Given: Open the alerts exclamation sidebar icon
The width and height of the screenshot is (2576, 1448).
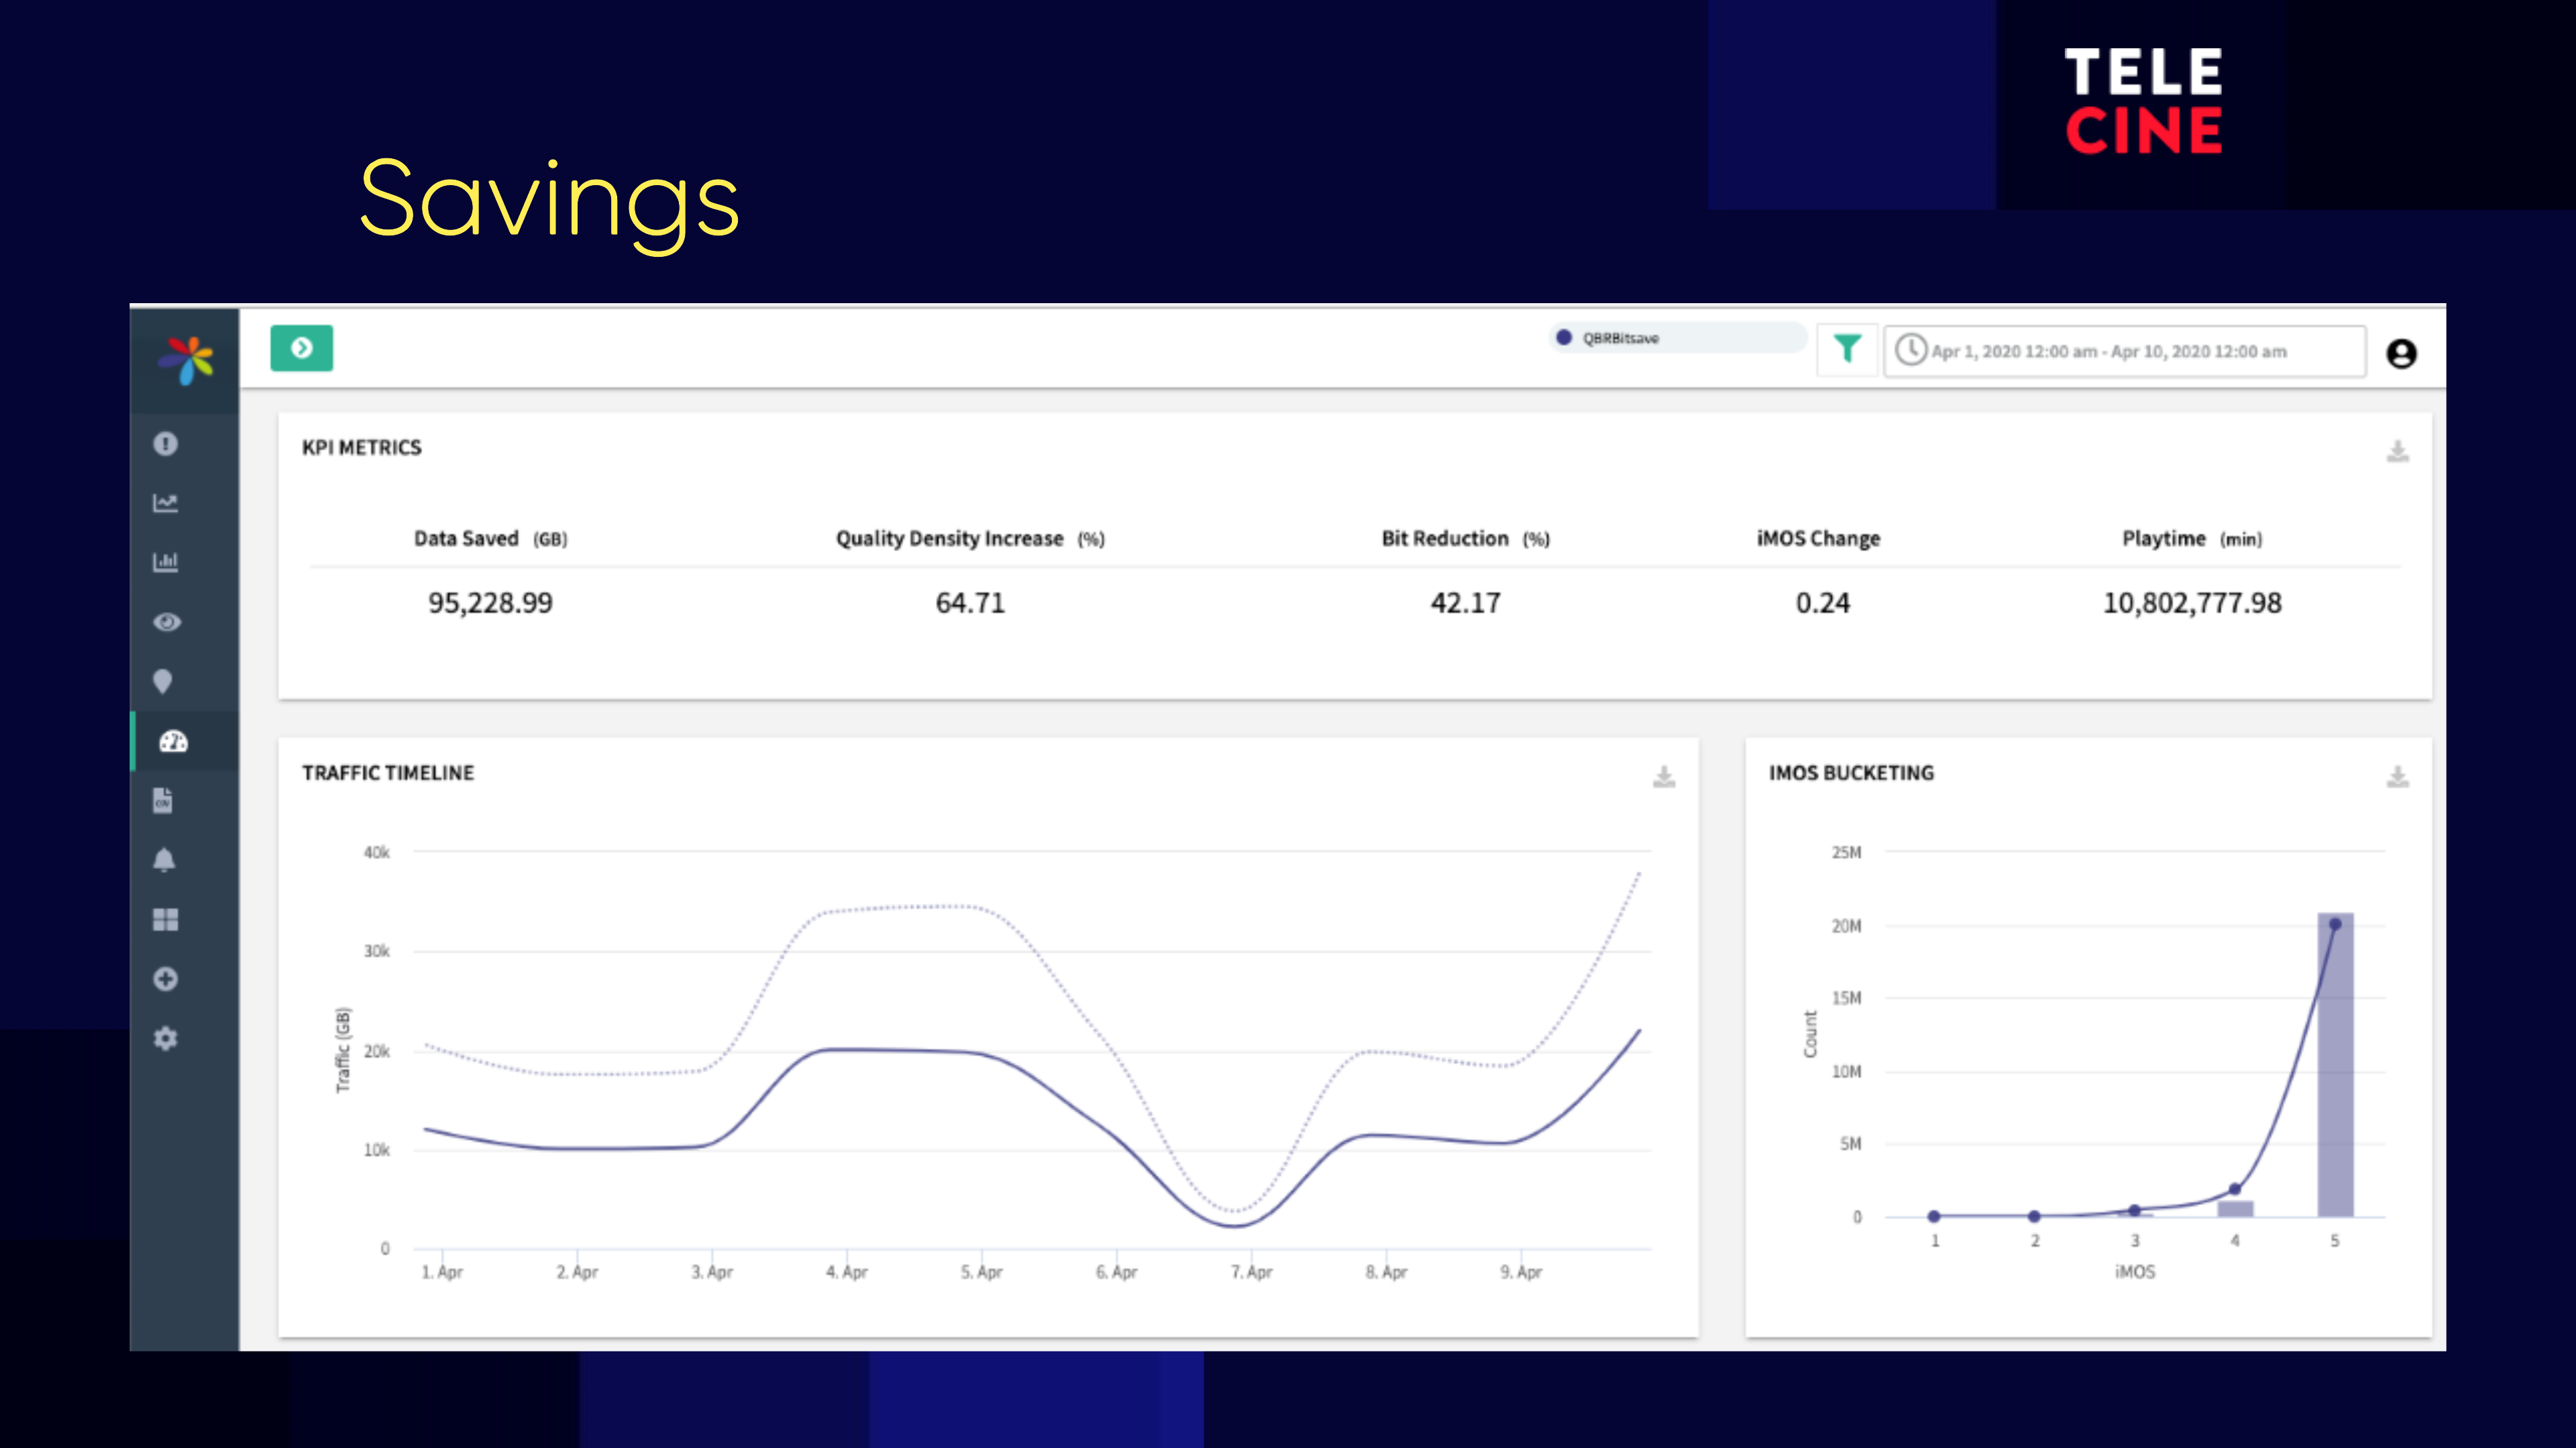Looking at the screenshot, I should 166,443.
